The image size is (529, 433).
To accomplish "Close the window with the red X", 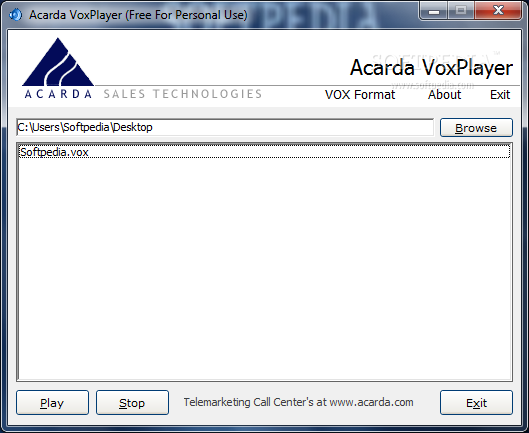I will (498, 11).
